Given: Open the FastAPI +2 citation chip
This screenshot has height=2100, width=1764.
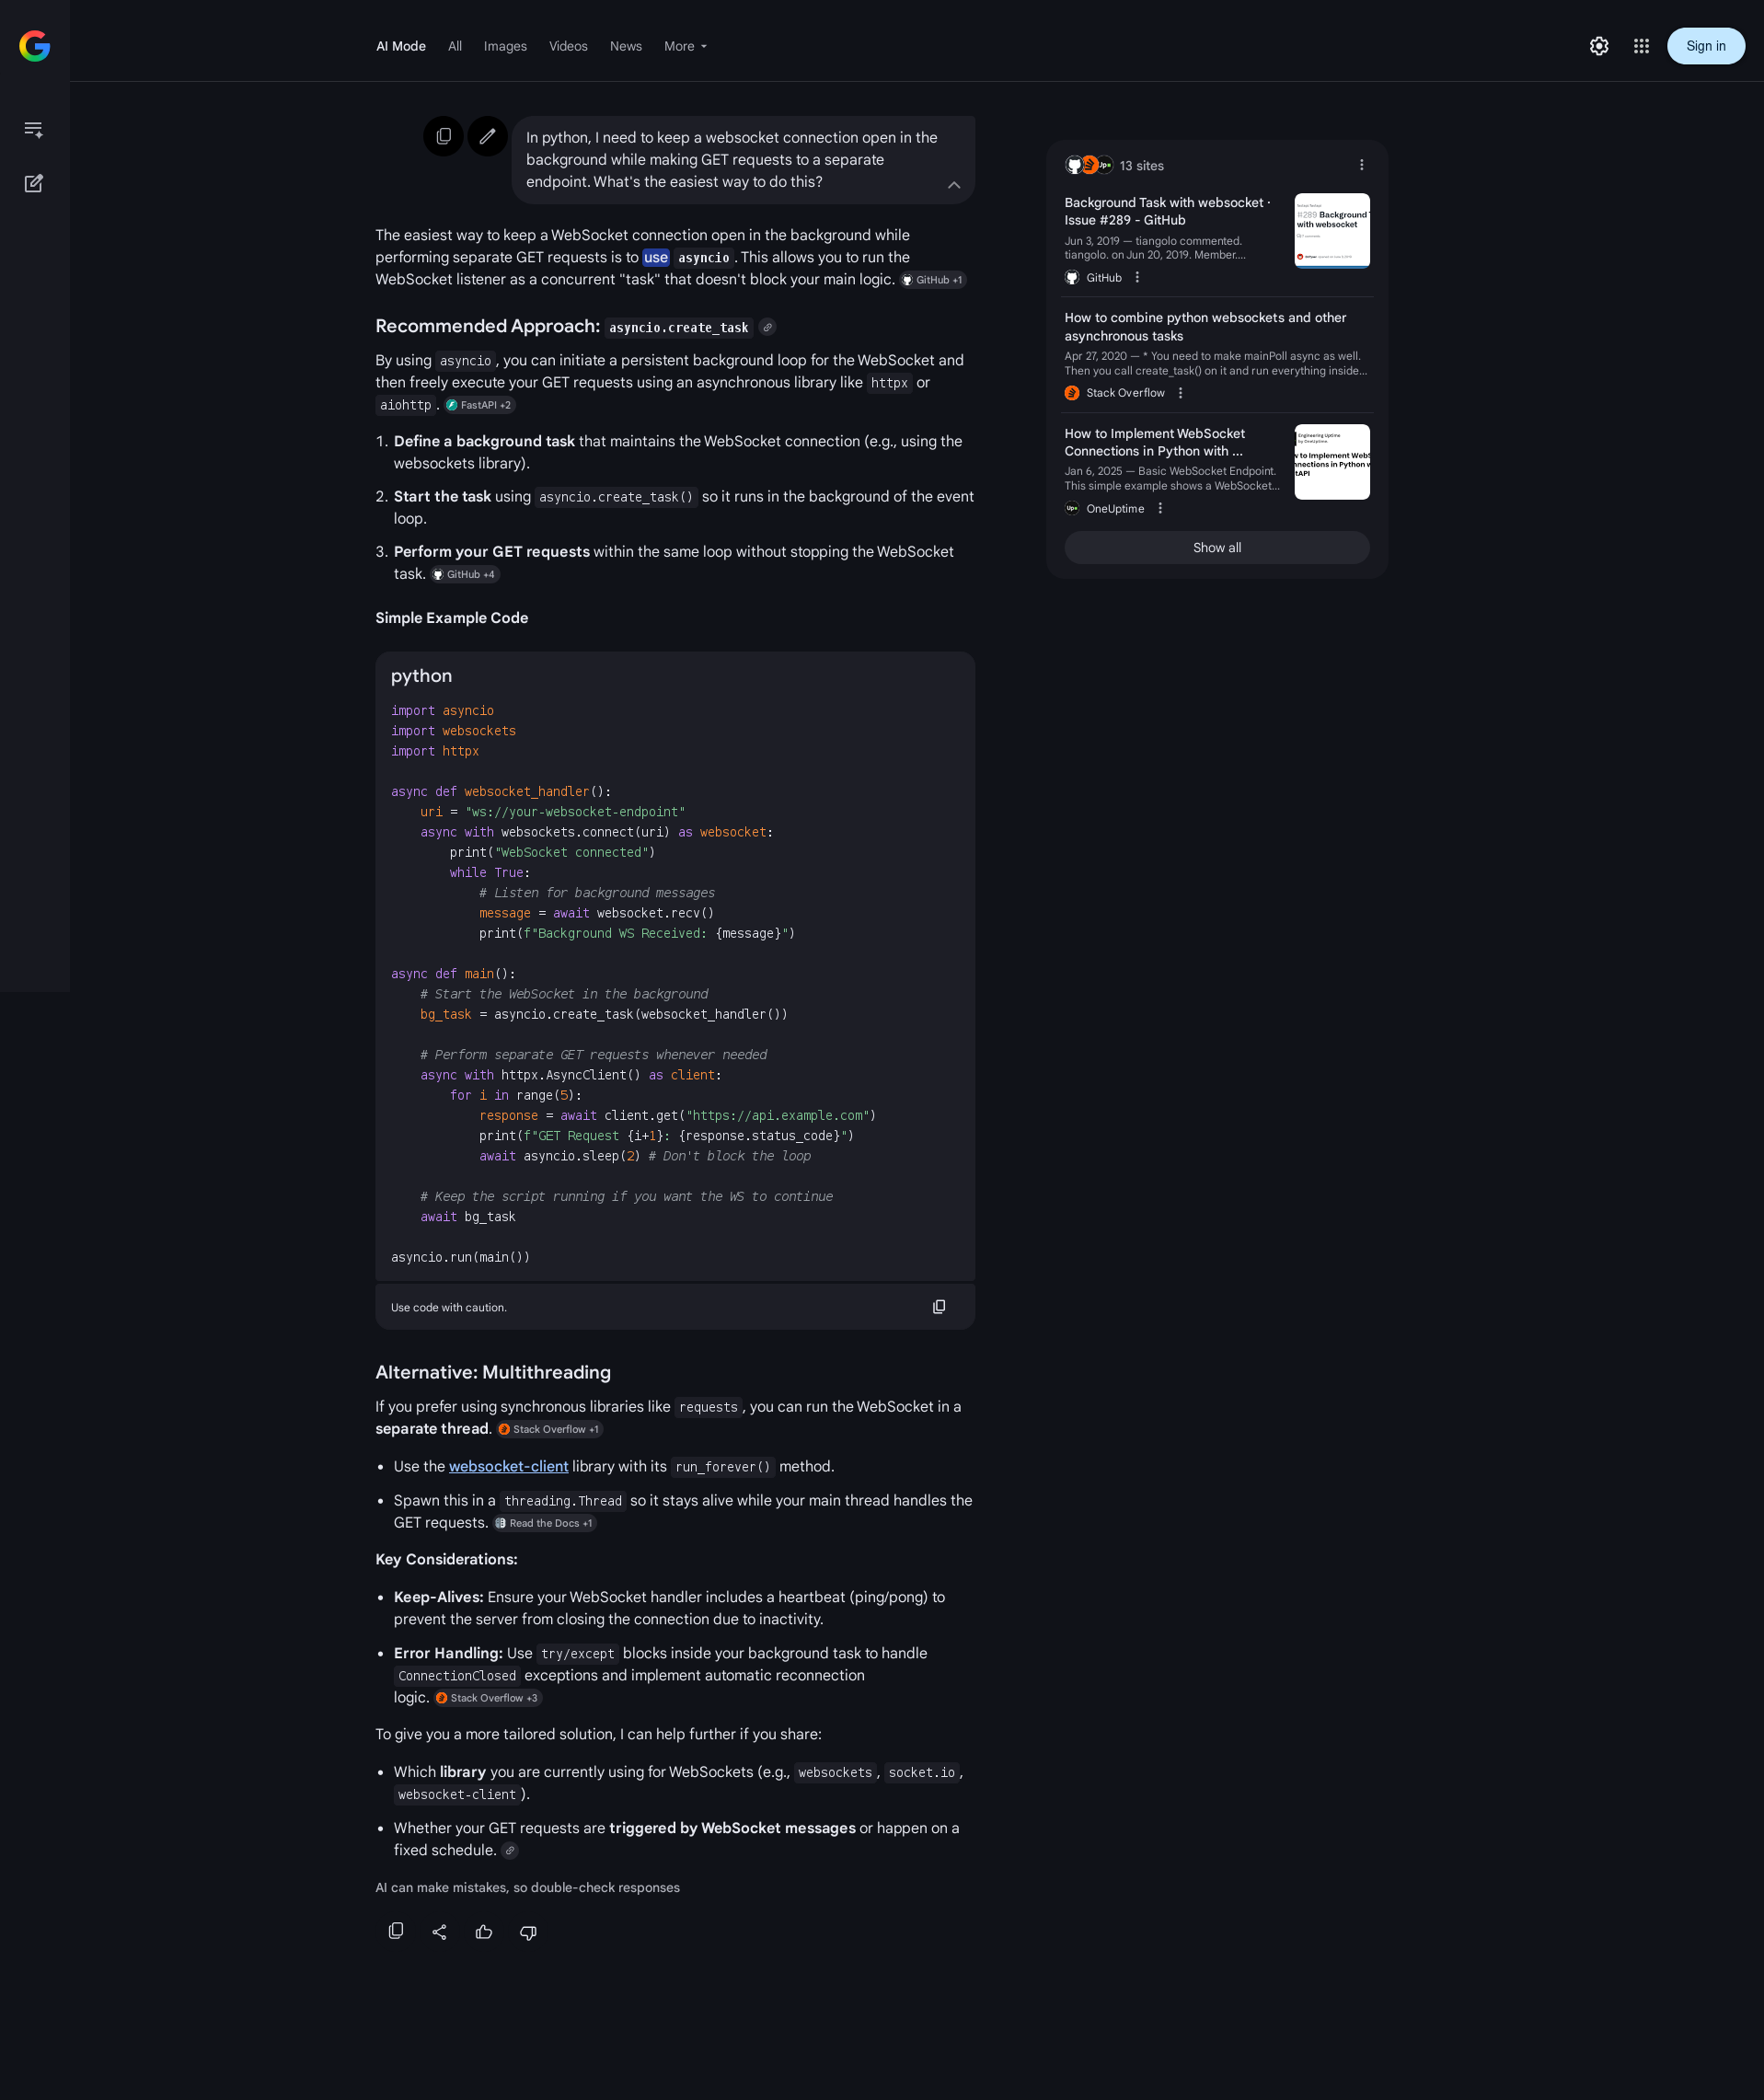Looking at the screenshot, I should click(x=479, y=405).
